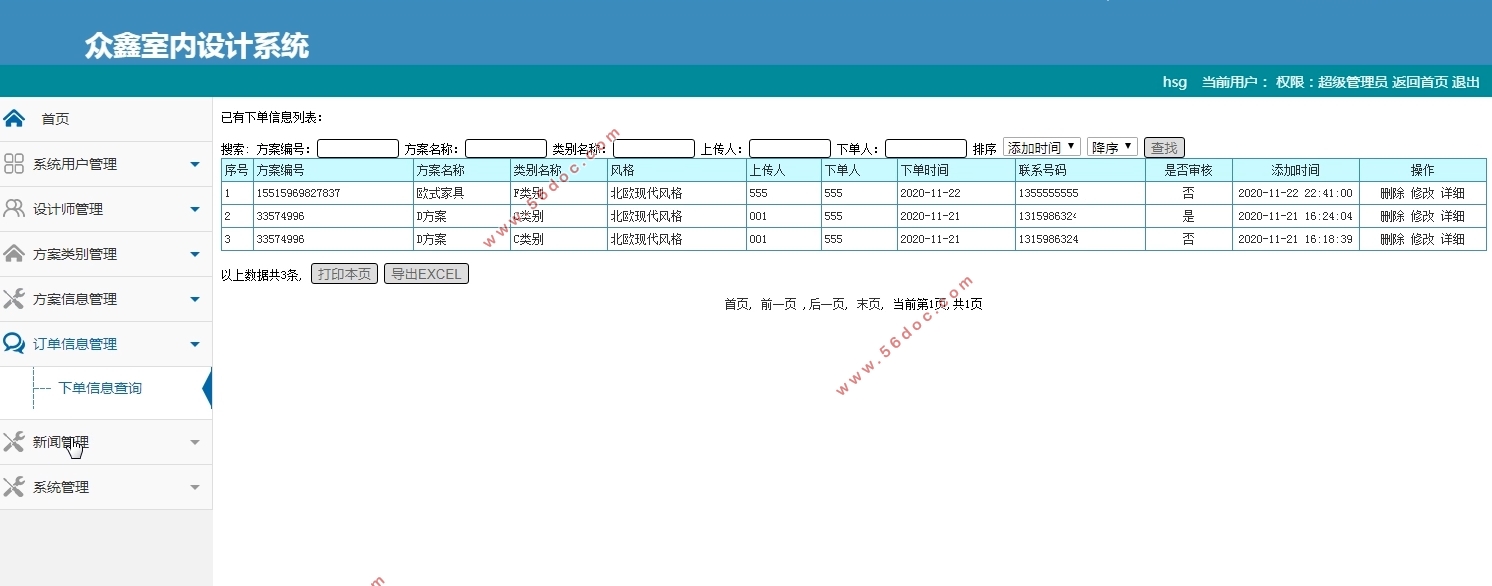
Task: Open the 添加时间 sort field dropdown
Action: click(x=1041, y=147)
